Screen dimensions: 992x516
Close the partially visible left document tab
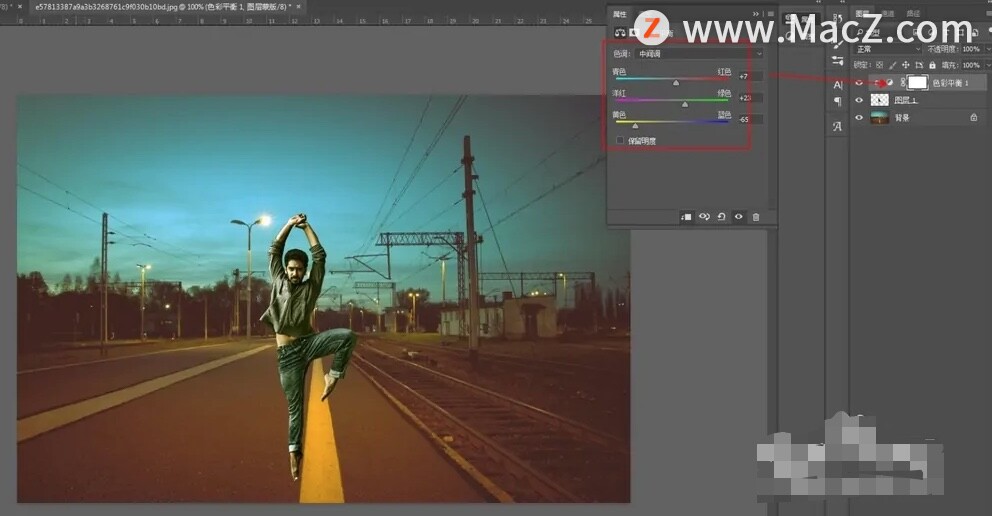click(20, 6)
